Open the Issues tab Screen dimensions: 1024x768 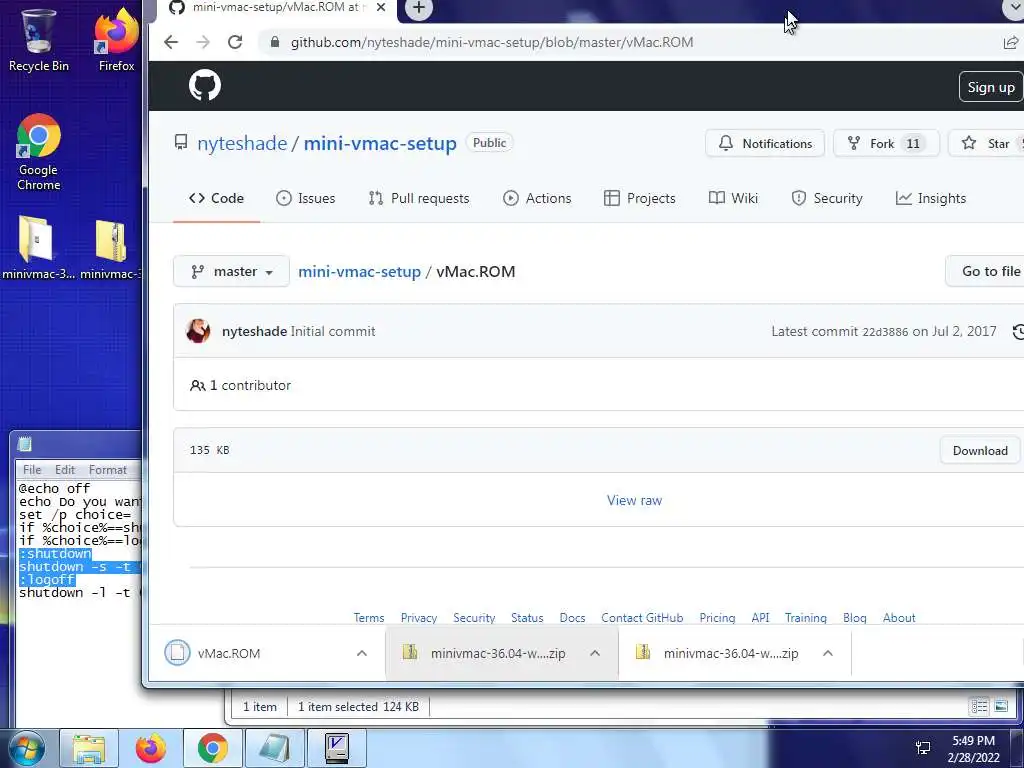[305, 199]
